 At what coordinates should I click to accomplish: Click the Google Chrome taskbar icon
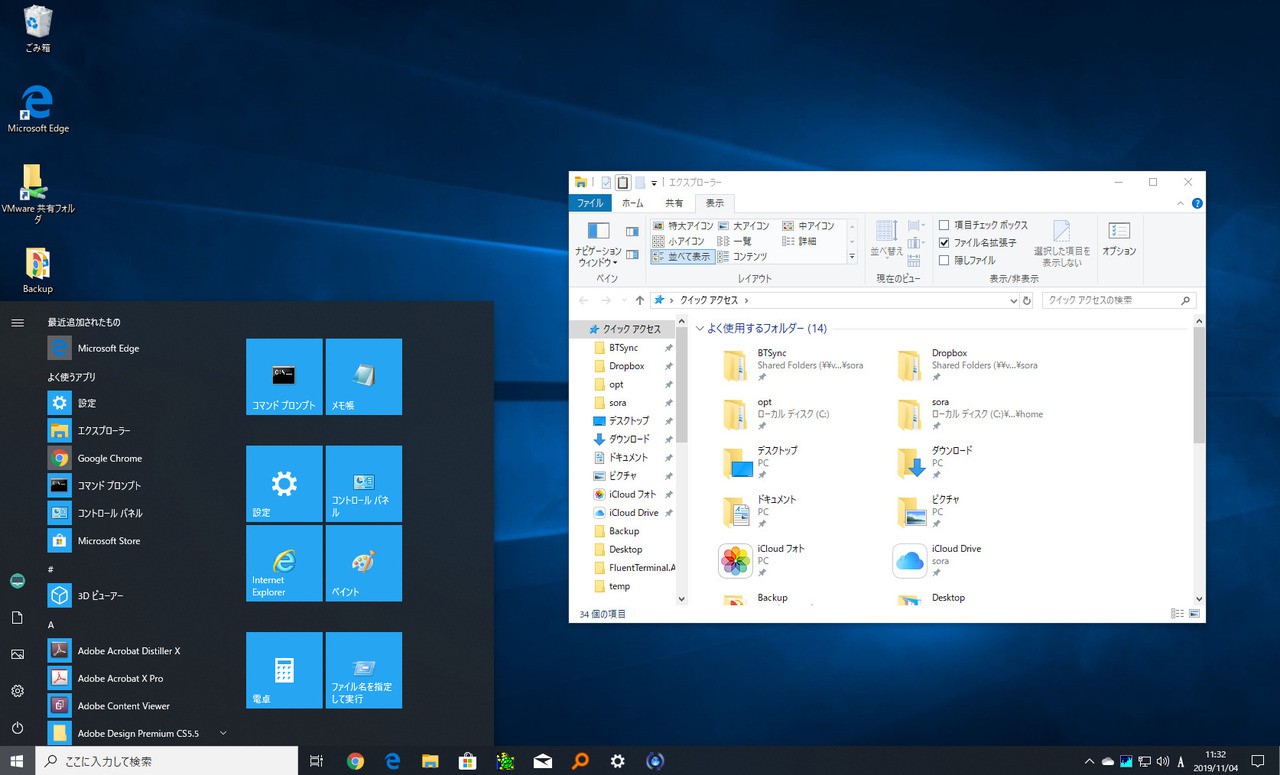355,761
